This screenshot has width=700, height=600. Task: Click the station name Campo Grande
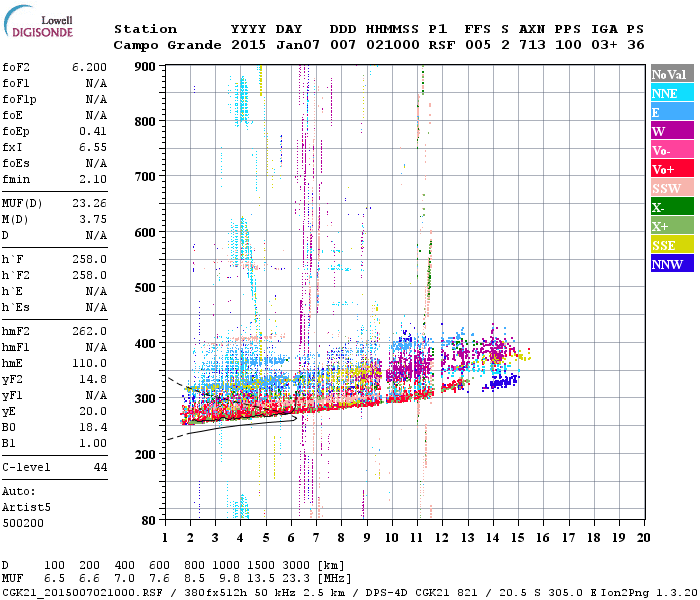(167, 45)
